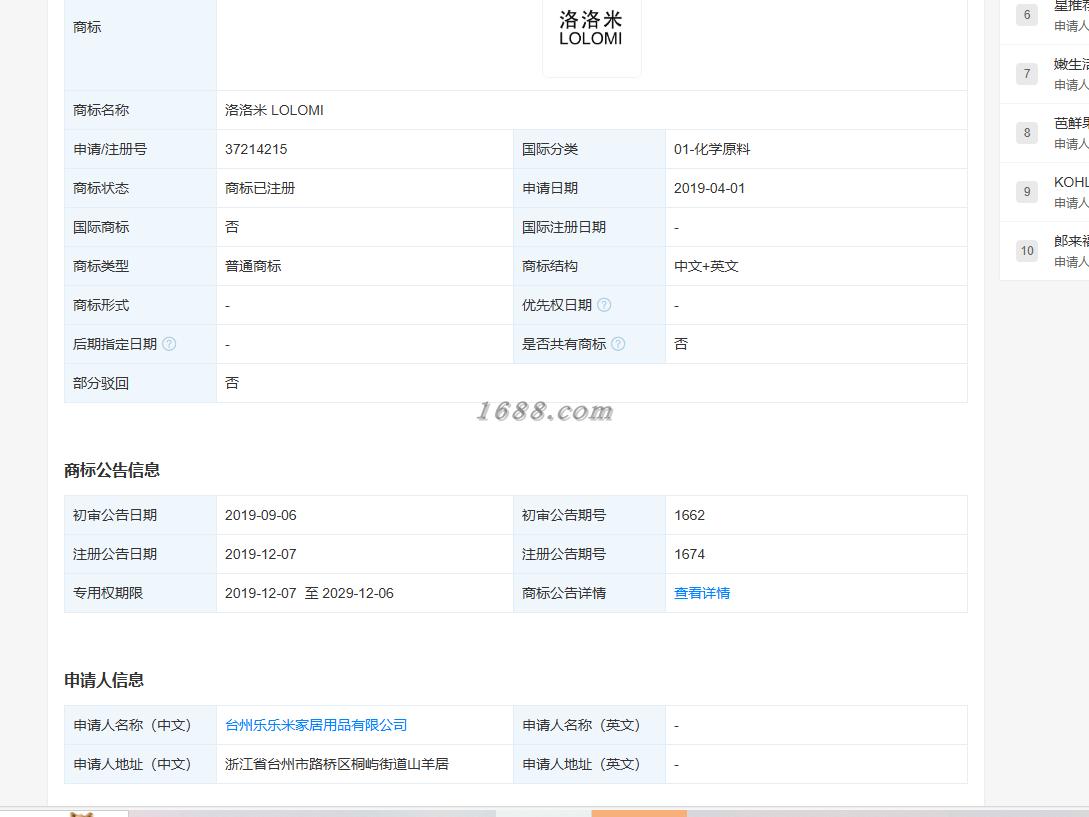This screenshot has height=817, width=1089.
Task: Click preliminary announcement issue 1662
Action: click(x=689, y=515)
